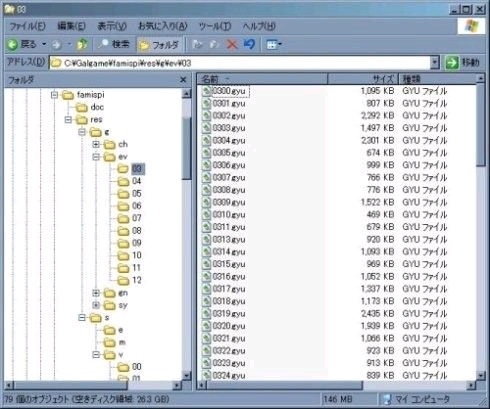Open the ツール(T) menu
Image resolution: width=490 pixels, height=409 pixels.
215,26
